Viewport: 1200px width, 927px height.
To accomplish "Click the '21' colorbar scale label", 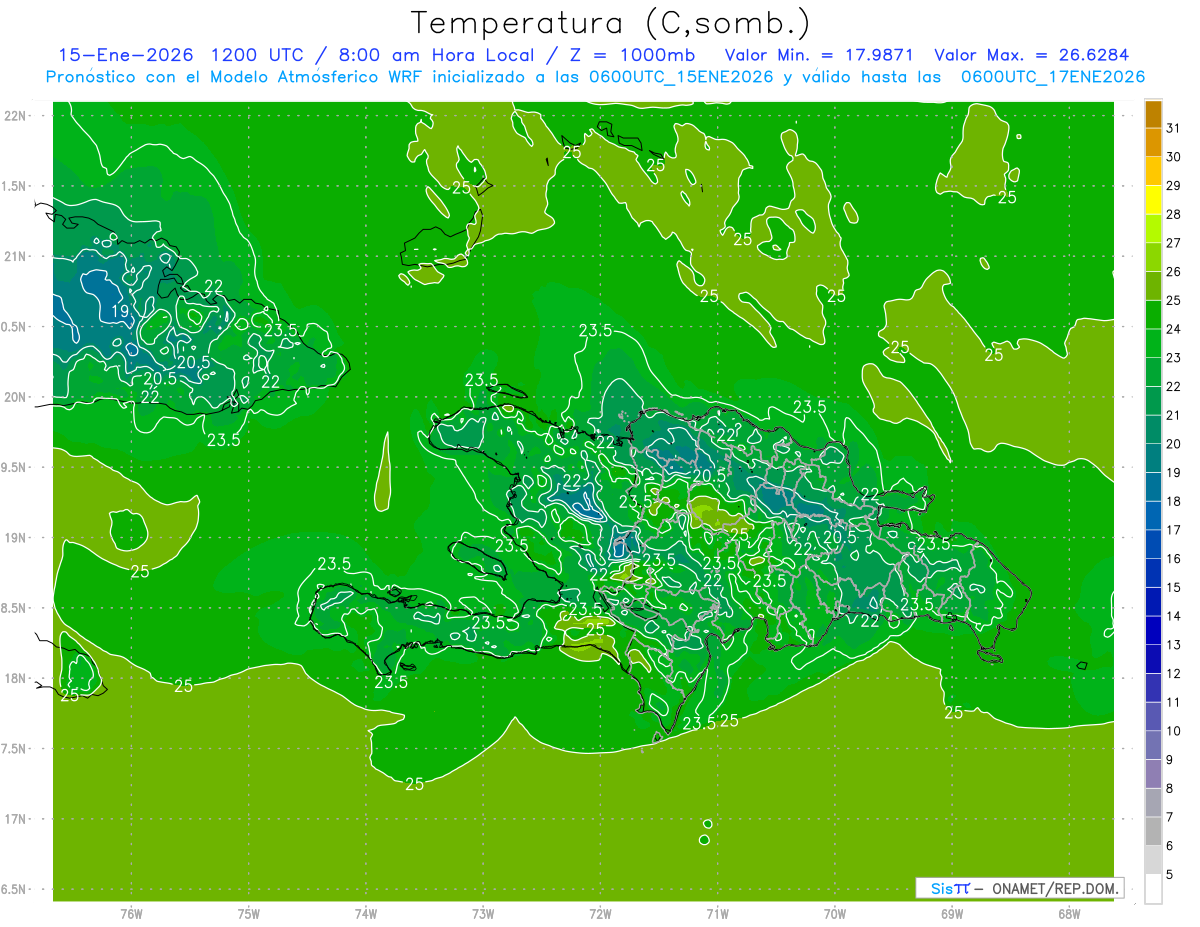I will tap(1174, 415).
